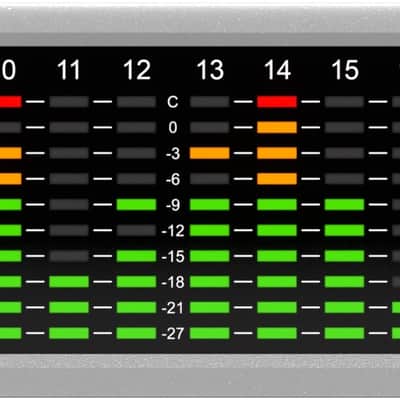Select channel 15 green -9 segment
The width and height of the screenshot is (400, 400).
coord(344,204)
